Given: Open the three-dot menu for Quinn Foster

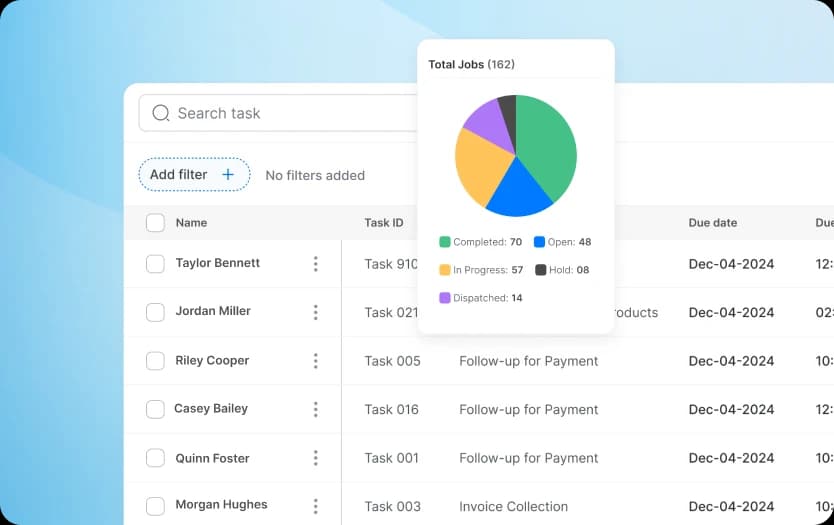Looking at the screenshot, I should tap(315, 457).
